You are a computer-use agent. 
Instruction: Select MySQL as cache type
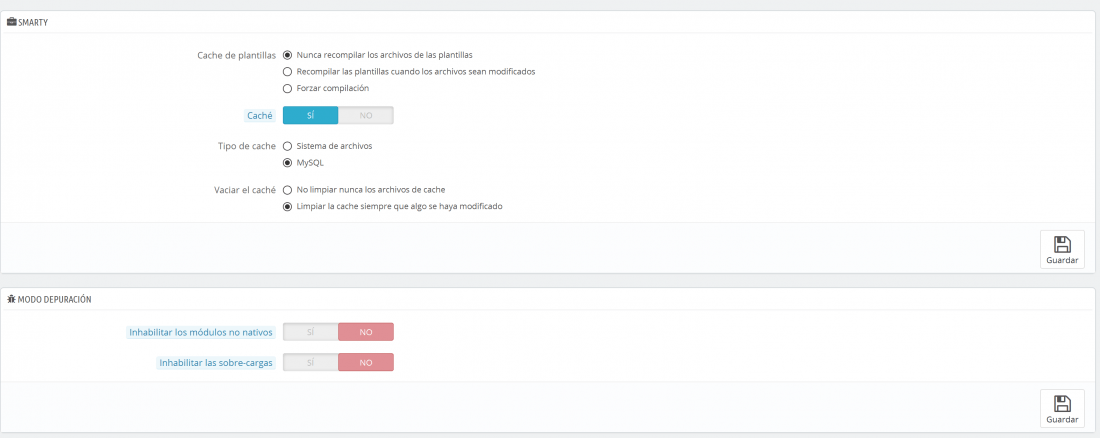(287, 163)
